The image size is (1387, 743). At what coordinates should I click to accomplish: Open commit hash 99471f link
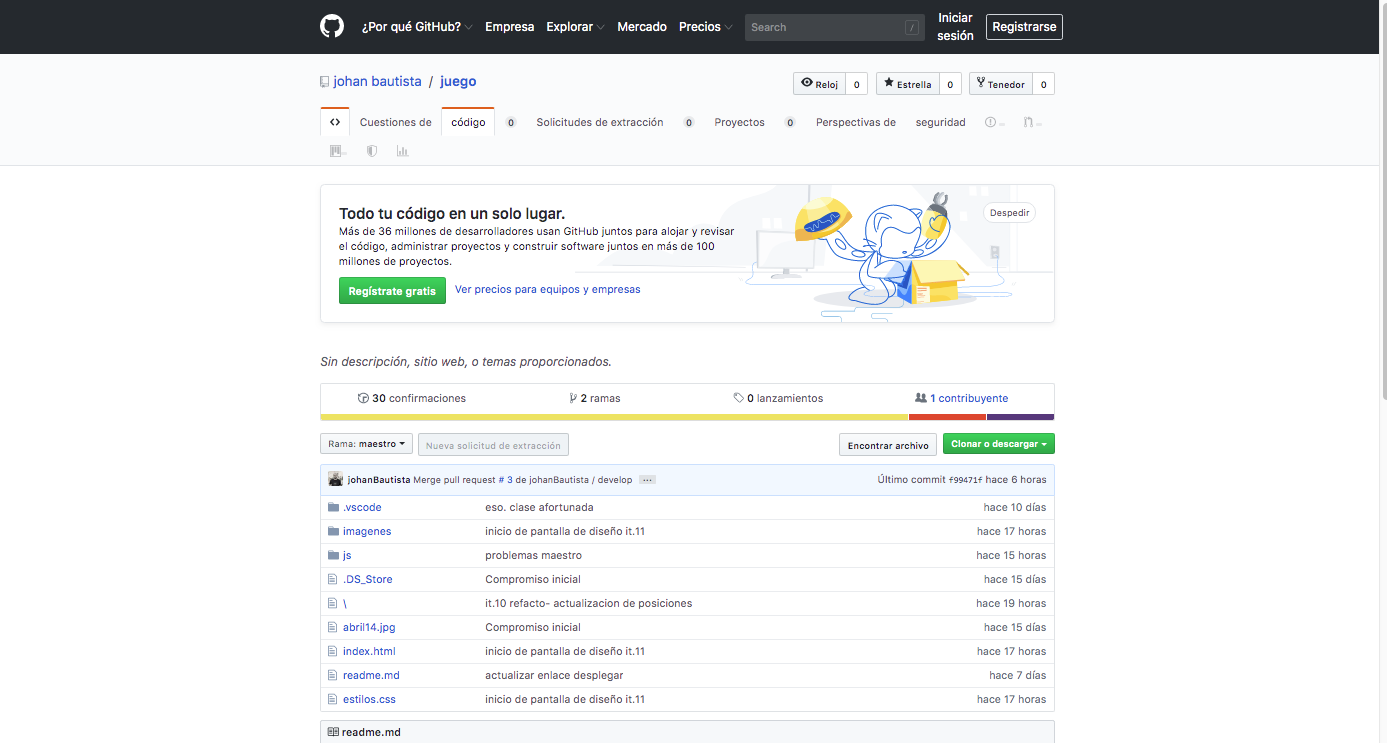pyautogui.click(x=965, y=480)
